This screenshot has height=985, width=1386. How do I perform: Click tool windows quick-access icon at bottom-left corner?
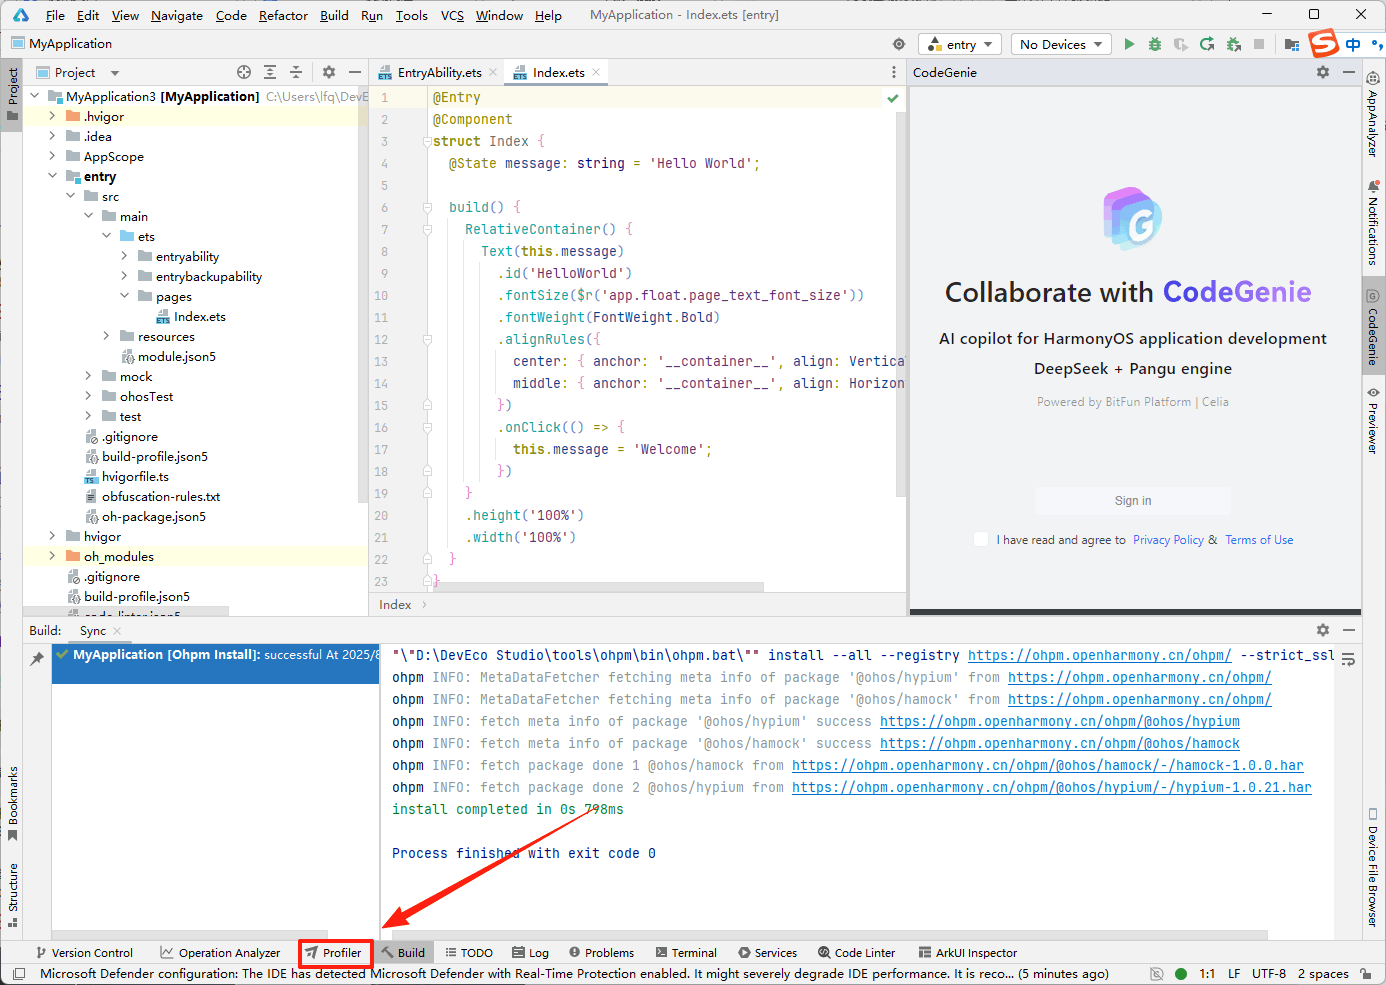[x=19, y=973]
